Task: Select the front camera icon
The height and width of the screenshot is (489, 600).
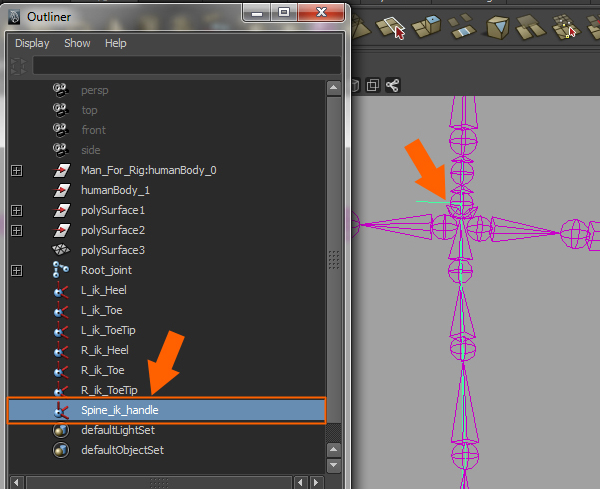Action: (x=60, y=130)
